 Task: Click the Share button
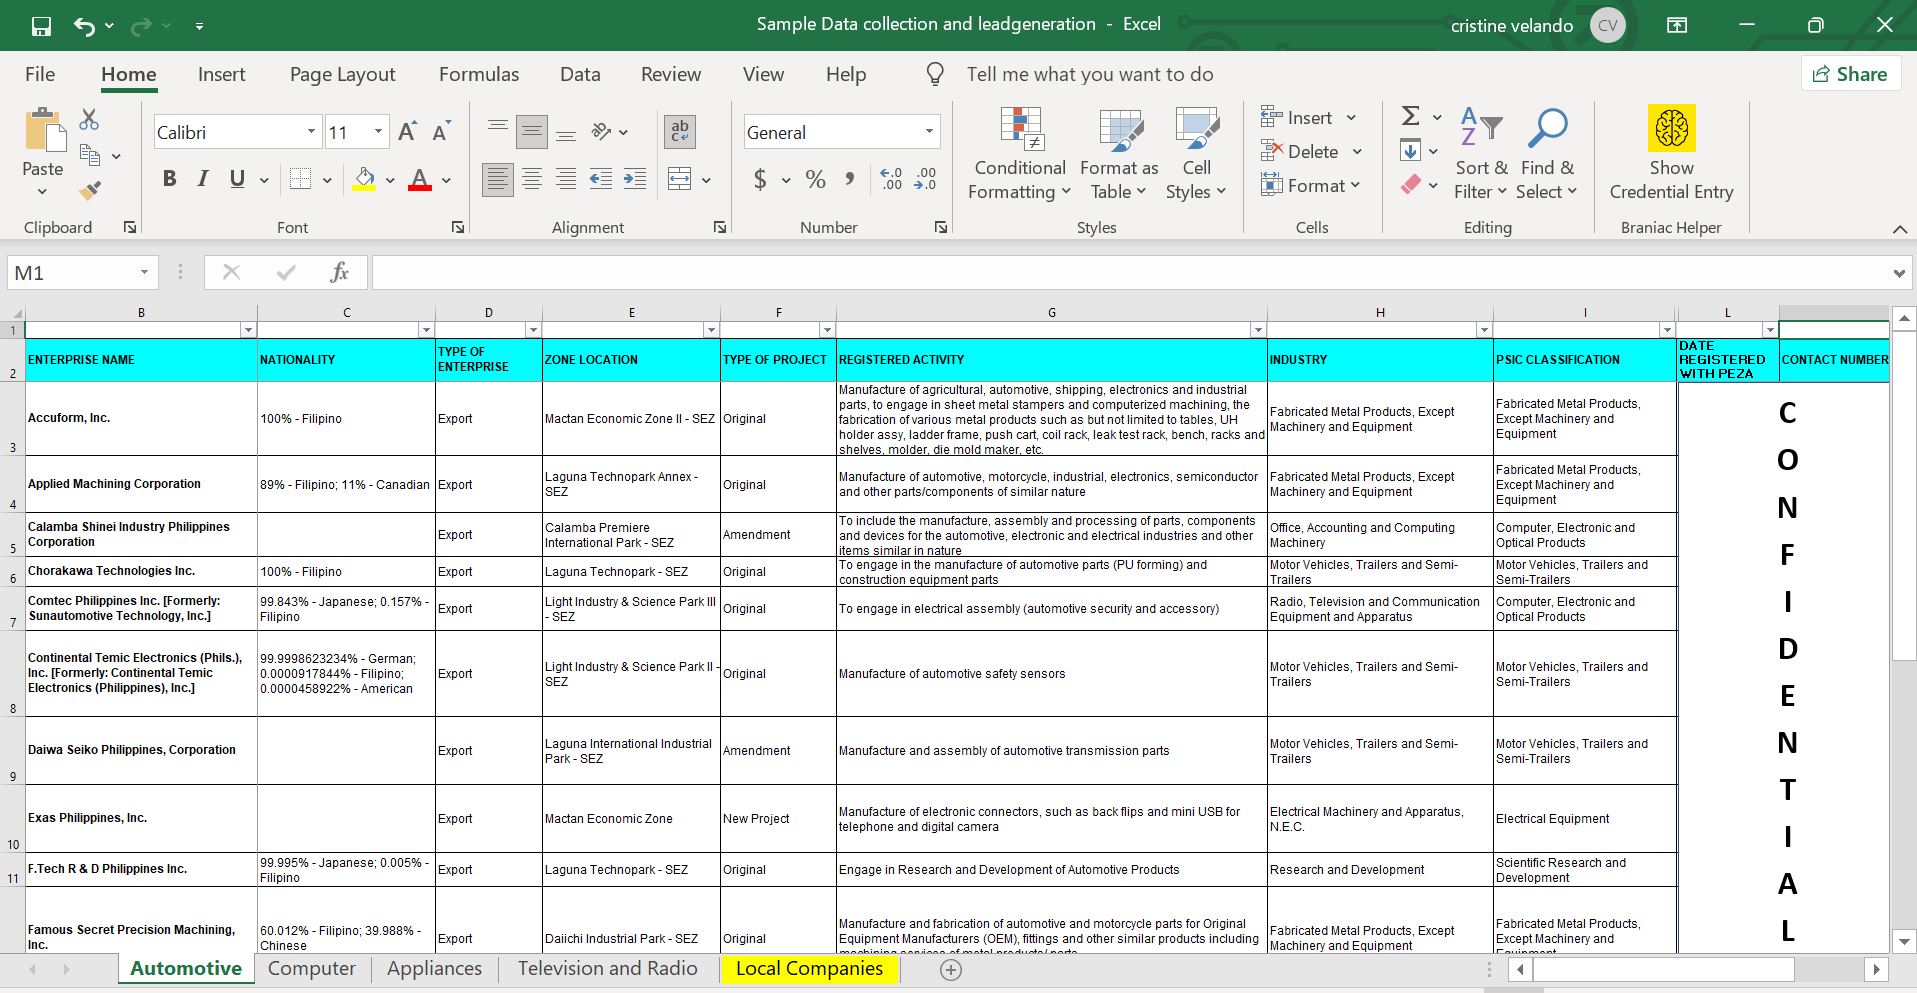(x=1851, y=74)
